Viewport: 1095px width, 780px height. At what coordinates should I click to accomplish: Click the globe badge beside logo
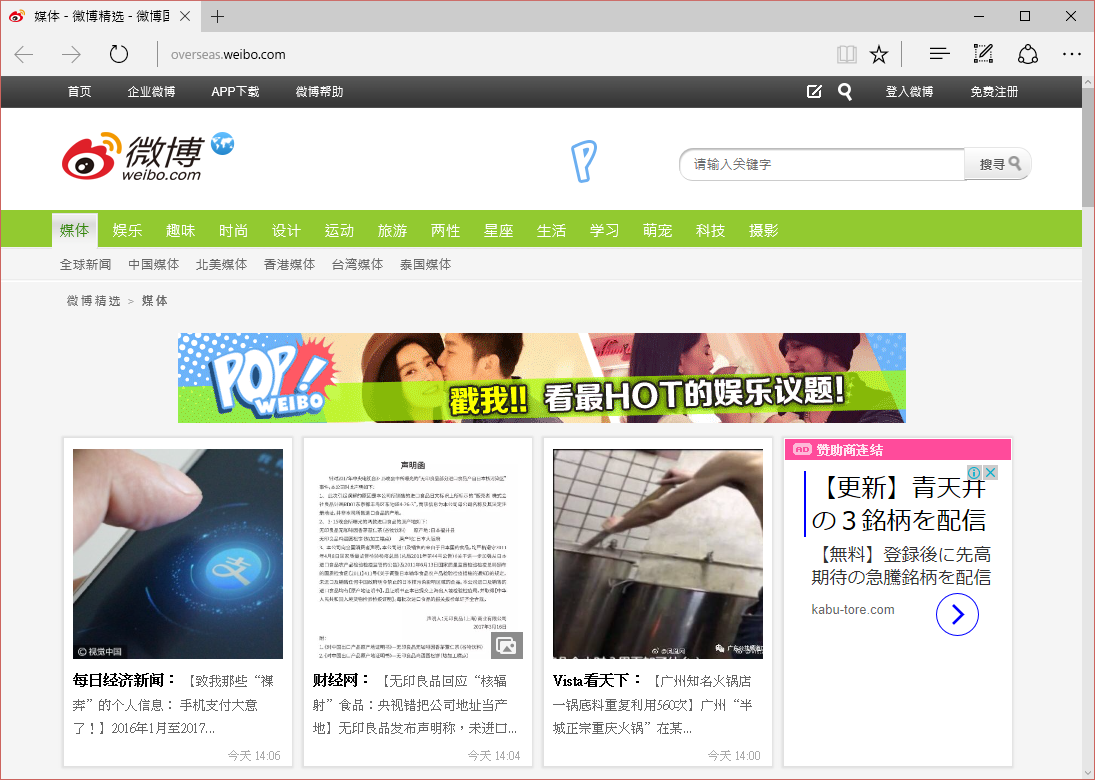pos(223,143)
